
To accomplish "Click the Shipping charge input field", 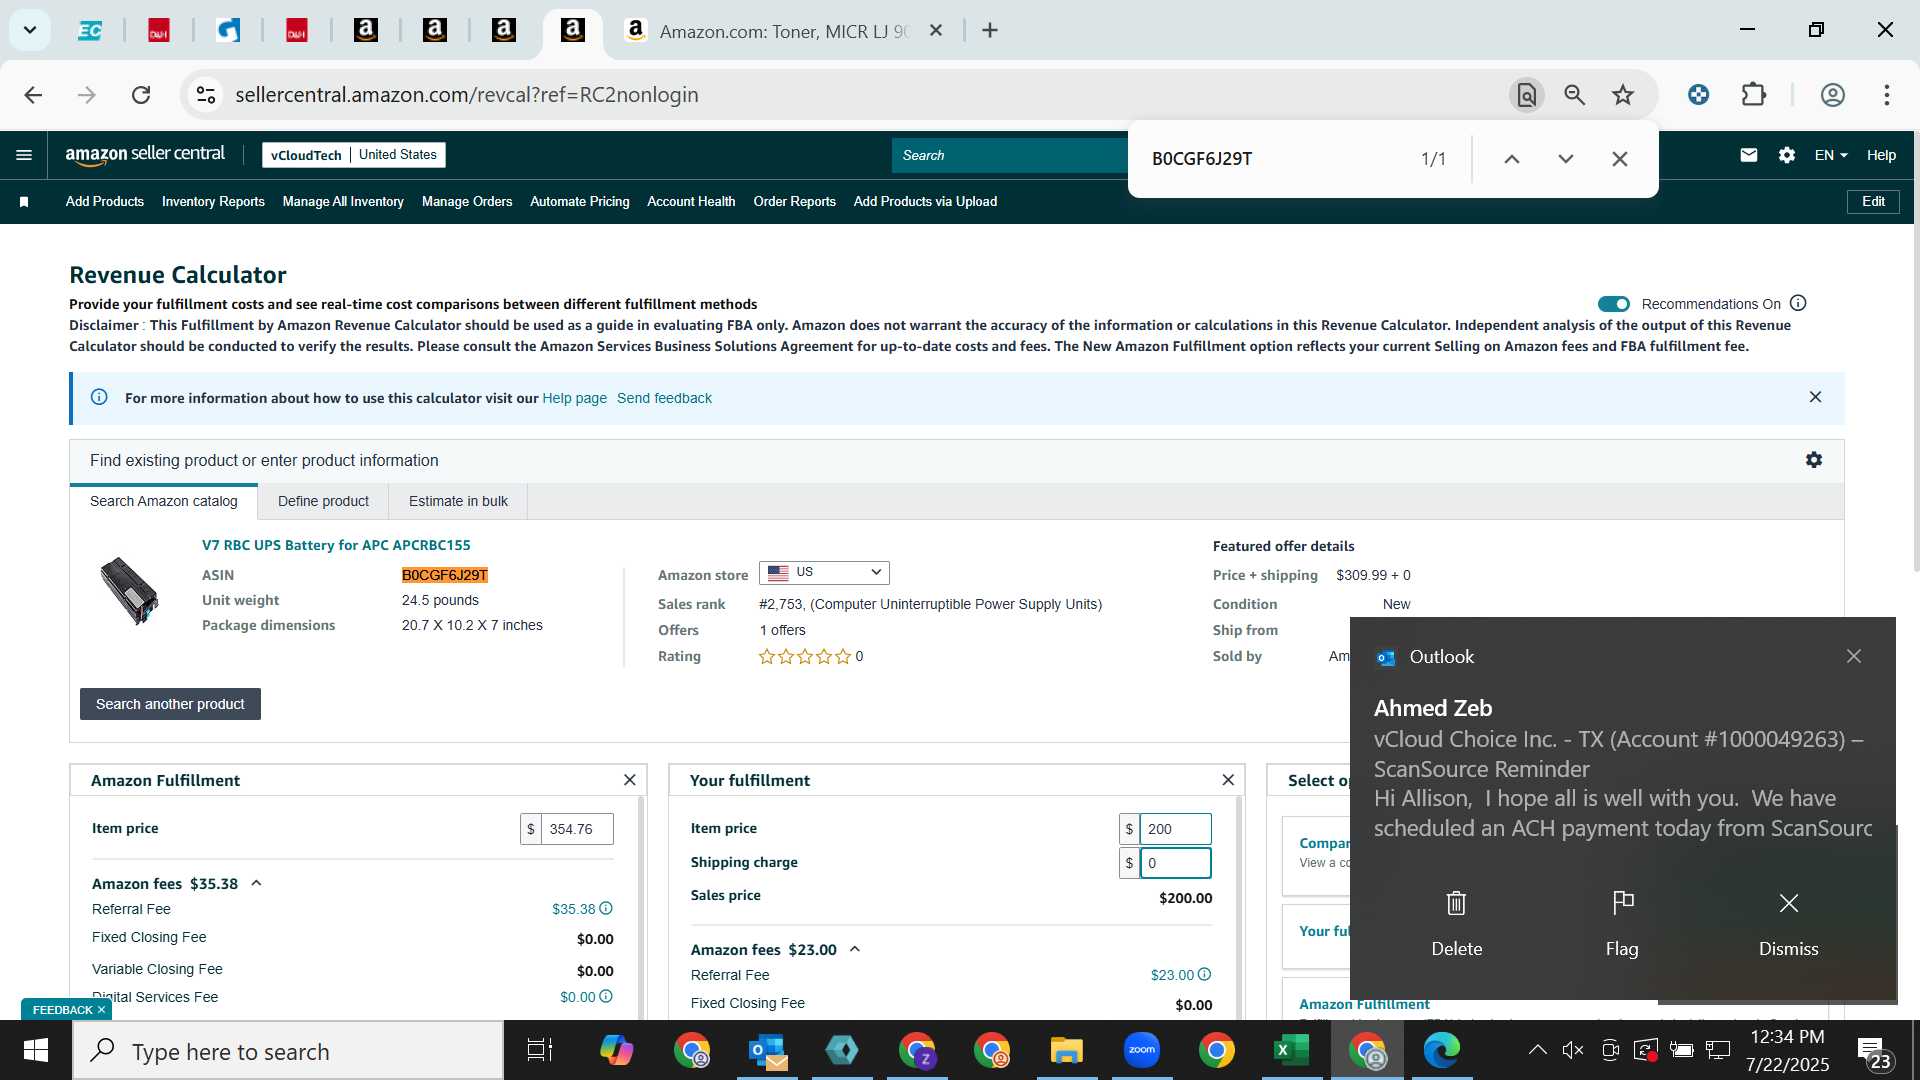I will 1175,863.
